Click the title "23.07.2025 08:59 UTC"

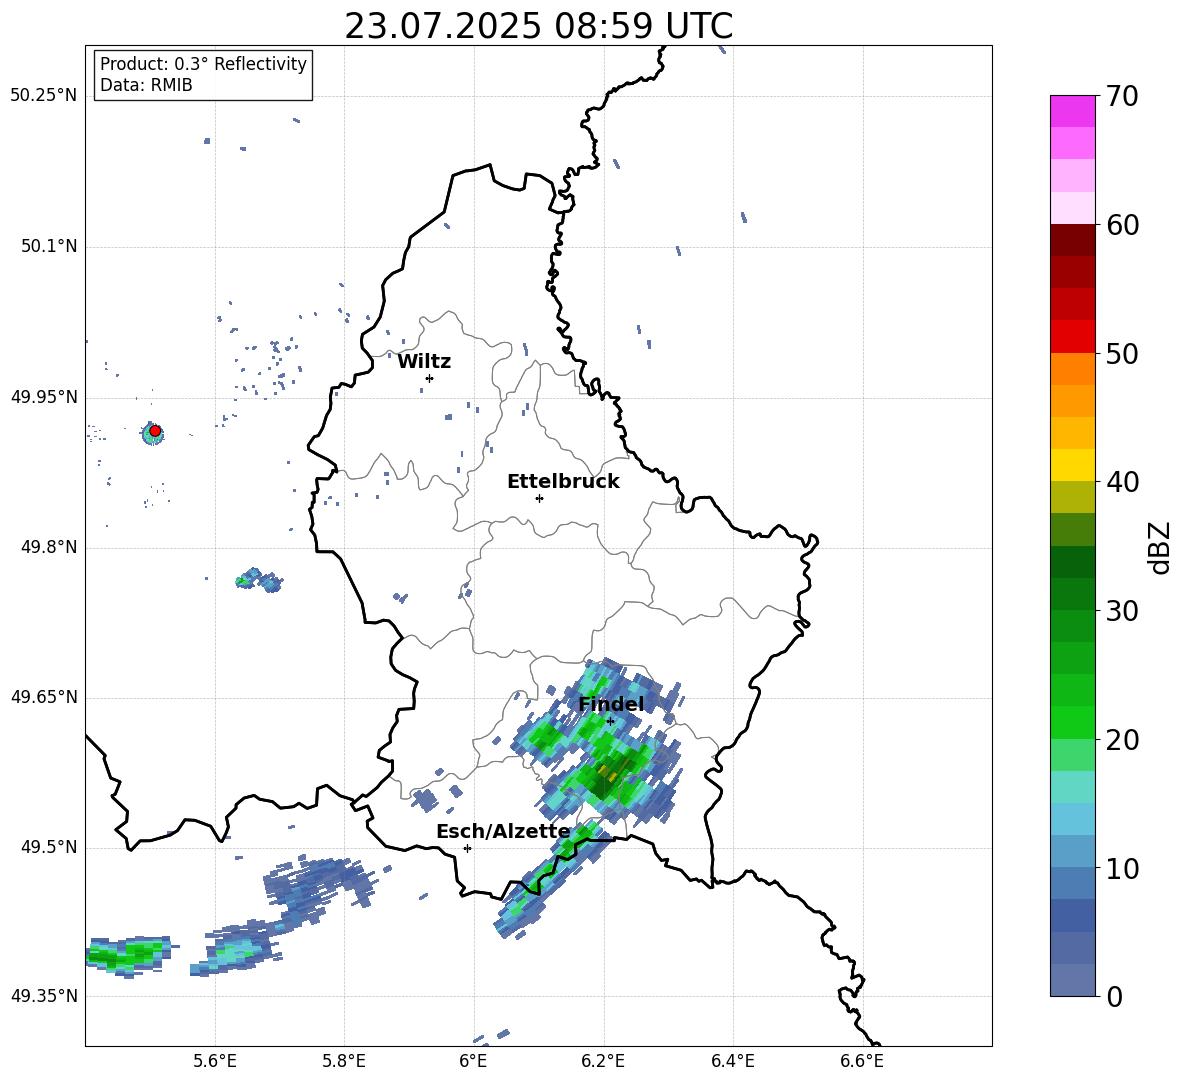[538, 26]
